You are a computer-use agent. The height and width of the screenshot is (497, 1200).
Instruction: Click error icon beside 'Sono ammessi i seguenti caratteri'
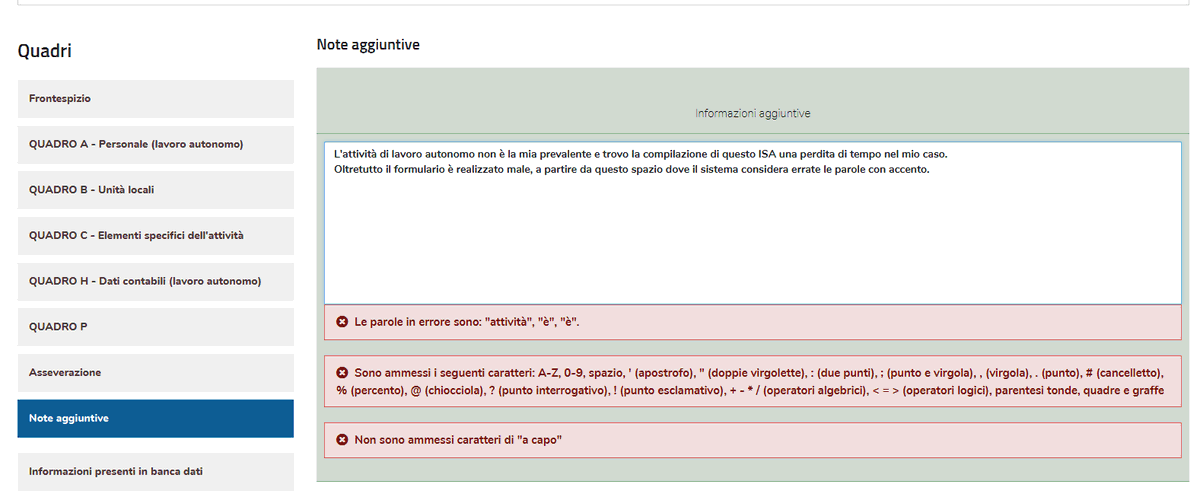[343, 372]
